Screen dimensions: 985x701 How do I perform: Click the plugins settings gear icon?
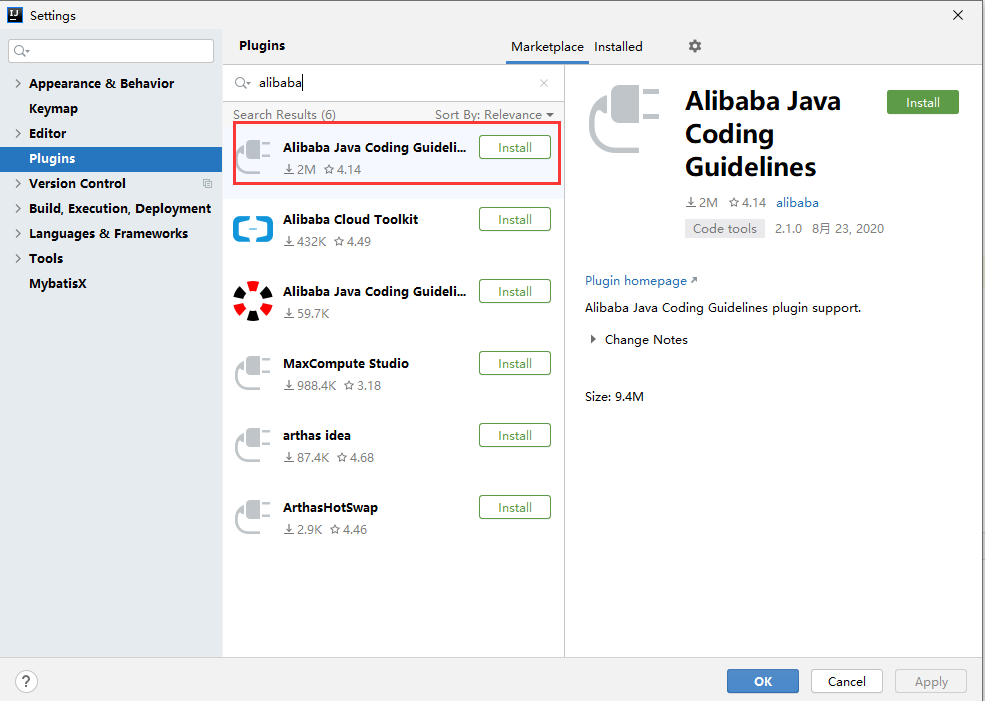[x=694, y=46]
